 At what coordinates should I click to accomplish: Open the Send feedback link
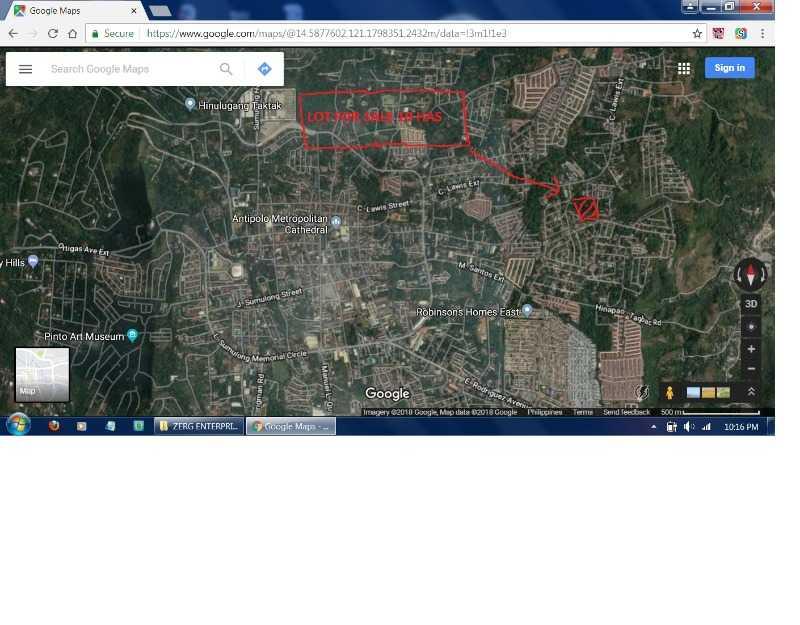coord(626,412)
